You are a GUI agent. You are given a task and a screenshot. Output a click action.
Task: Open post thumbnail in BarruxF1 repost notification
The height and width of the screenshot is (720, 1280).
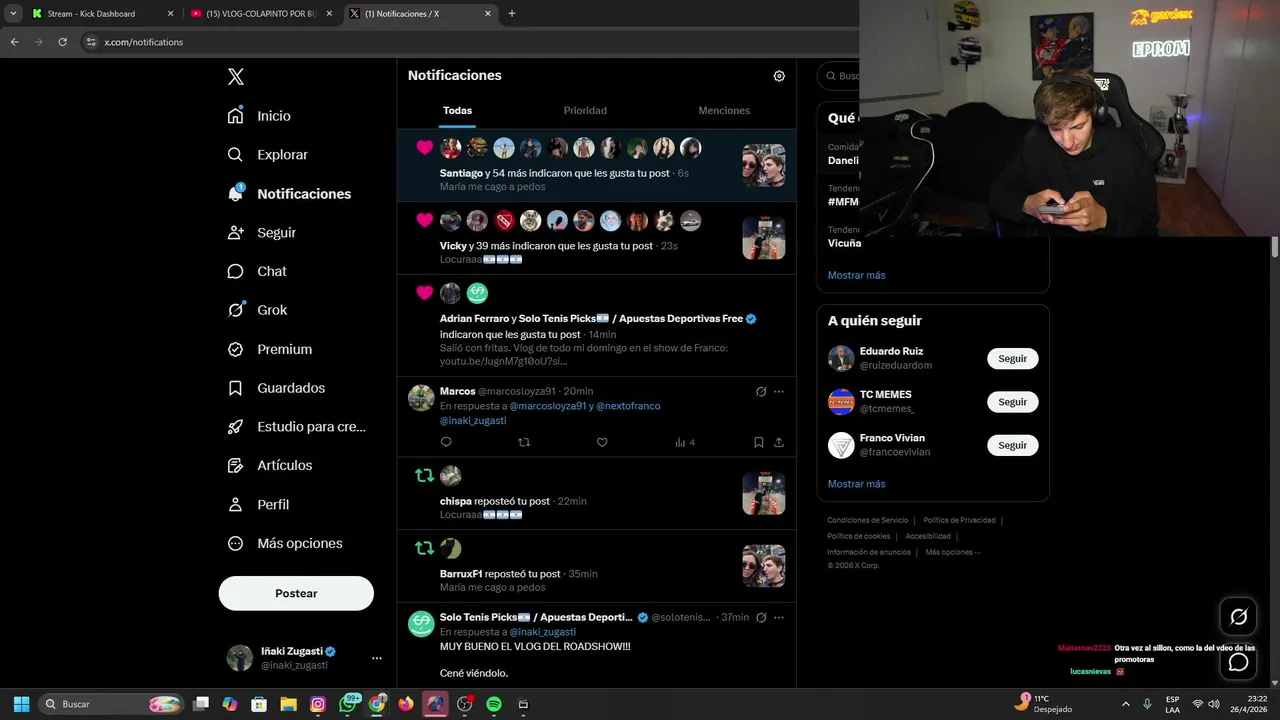click(x=764, y=566)
